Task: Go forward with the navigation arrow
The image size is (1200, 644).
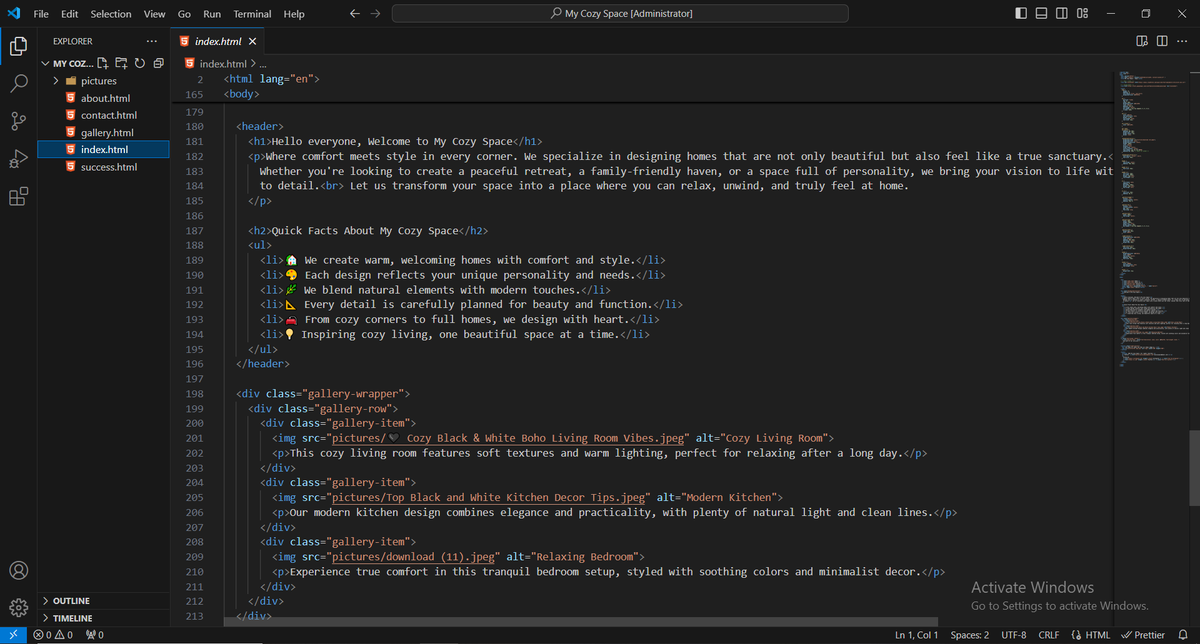Action: point(375,14)
